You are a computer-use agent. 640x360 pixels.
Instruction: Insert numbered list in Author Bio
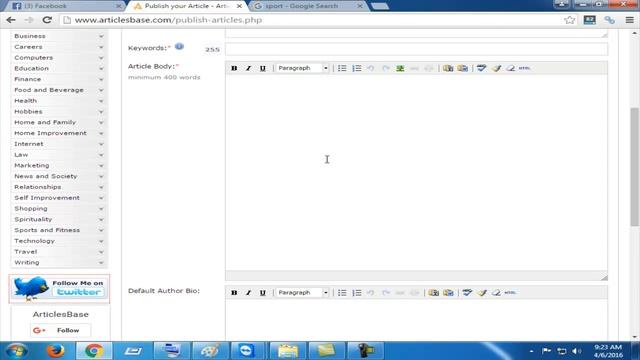click(x=357, y=293)
